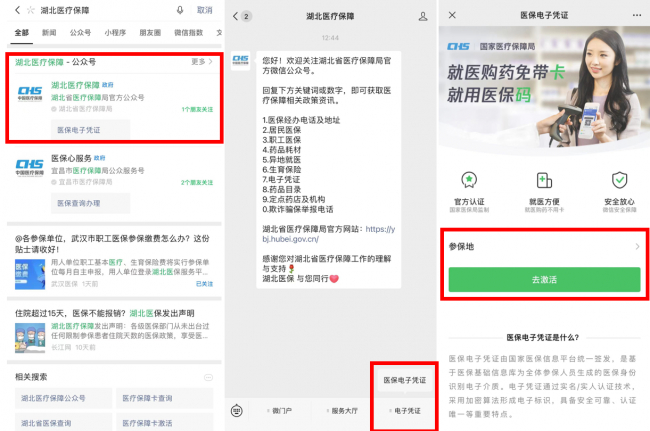650x431 pixels.
Task: Open the account profile person icon in chat
Action: tap(423, 16)
